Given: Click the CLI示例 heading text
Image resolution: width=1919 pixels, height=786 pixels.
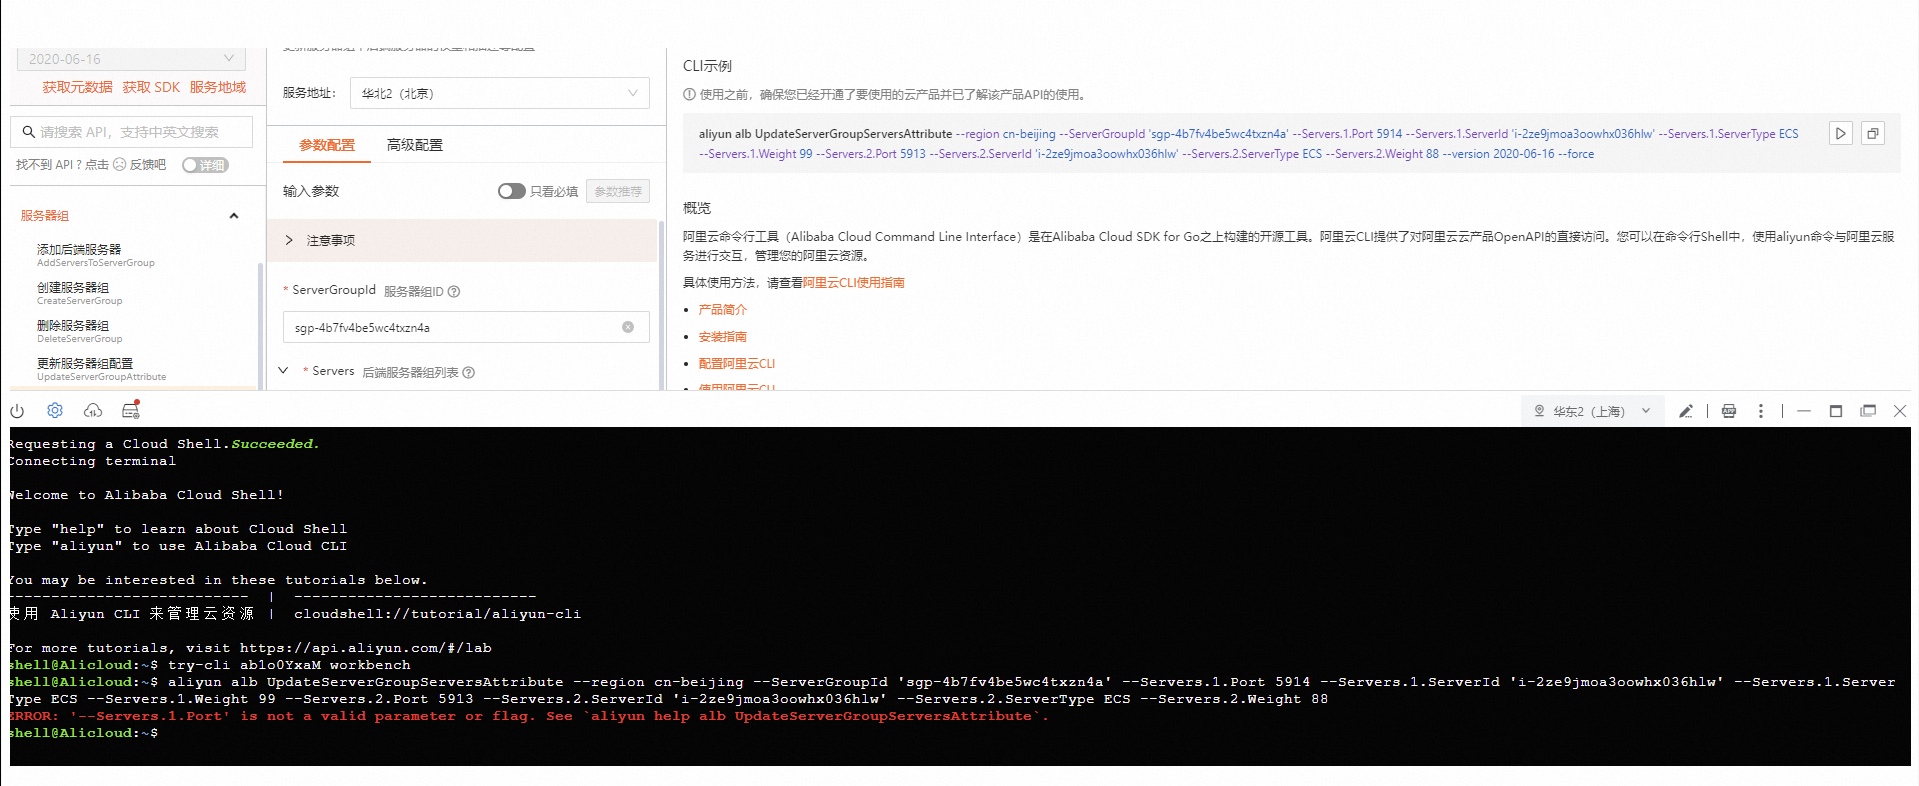Looking at the screenshot, I should click(707, 66).
